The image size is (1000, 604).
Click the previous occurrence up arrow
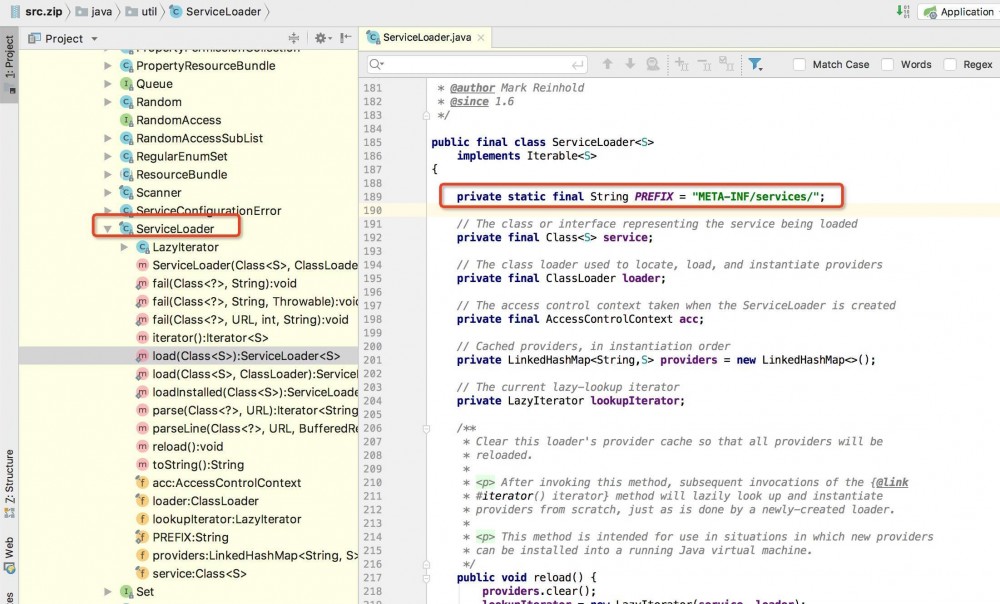(x=607, y=64)
